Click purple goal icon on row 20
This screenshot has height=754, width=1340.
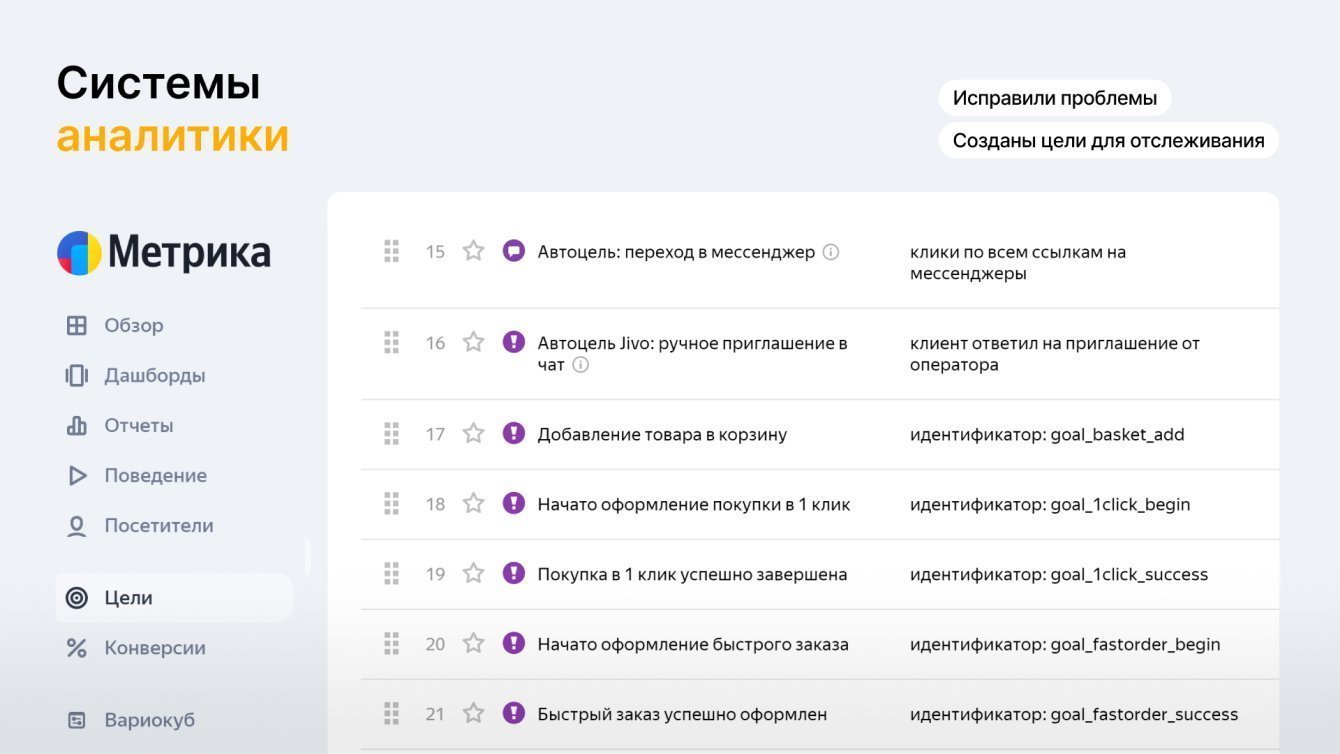514,643
